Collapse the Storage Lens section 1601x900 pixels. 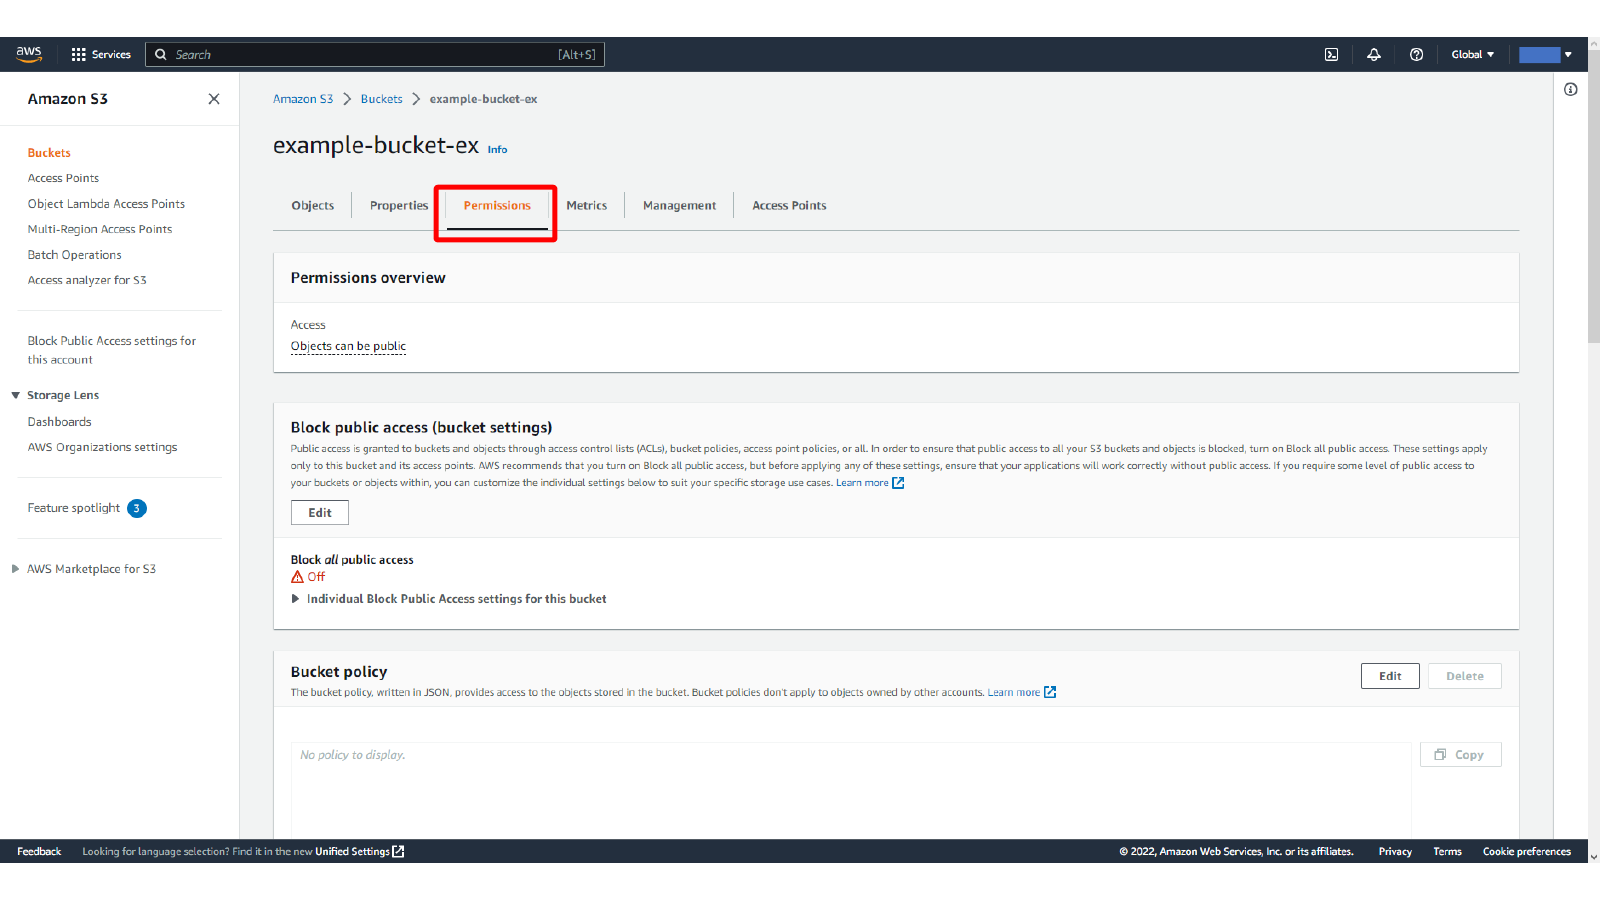tap(15, 396)
